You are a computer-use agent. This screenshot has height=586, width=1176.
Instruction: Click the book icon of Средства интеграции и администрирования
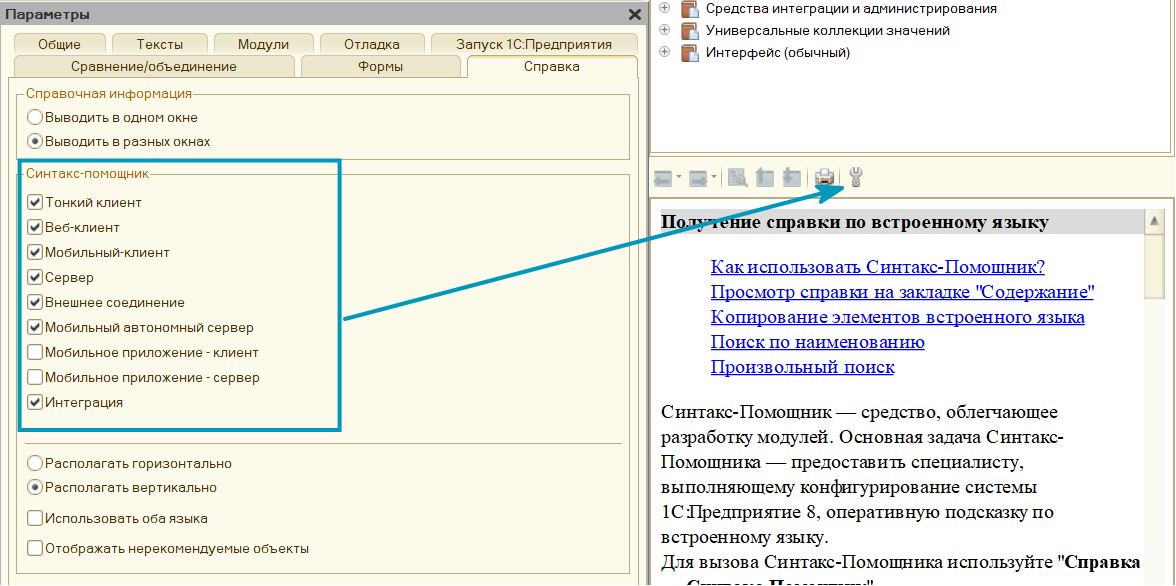[689, 9]
